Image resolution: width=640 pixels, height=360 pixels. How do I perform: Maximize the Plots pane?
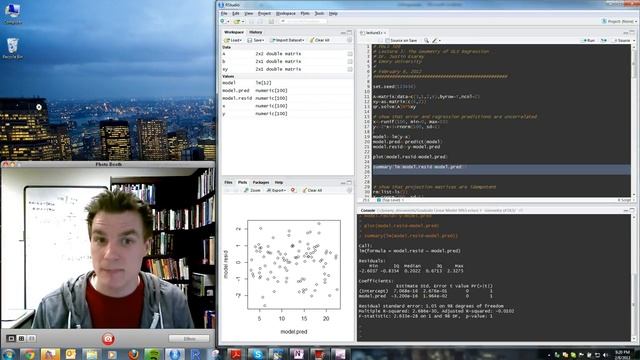click(349, 182)
